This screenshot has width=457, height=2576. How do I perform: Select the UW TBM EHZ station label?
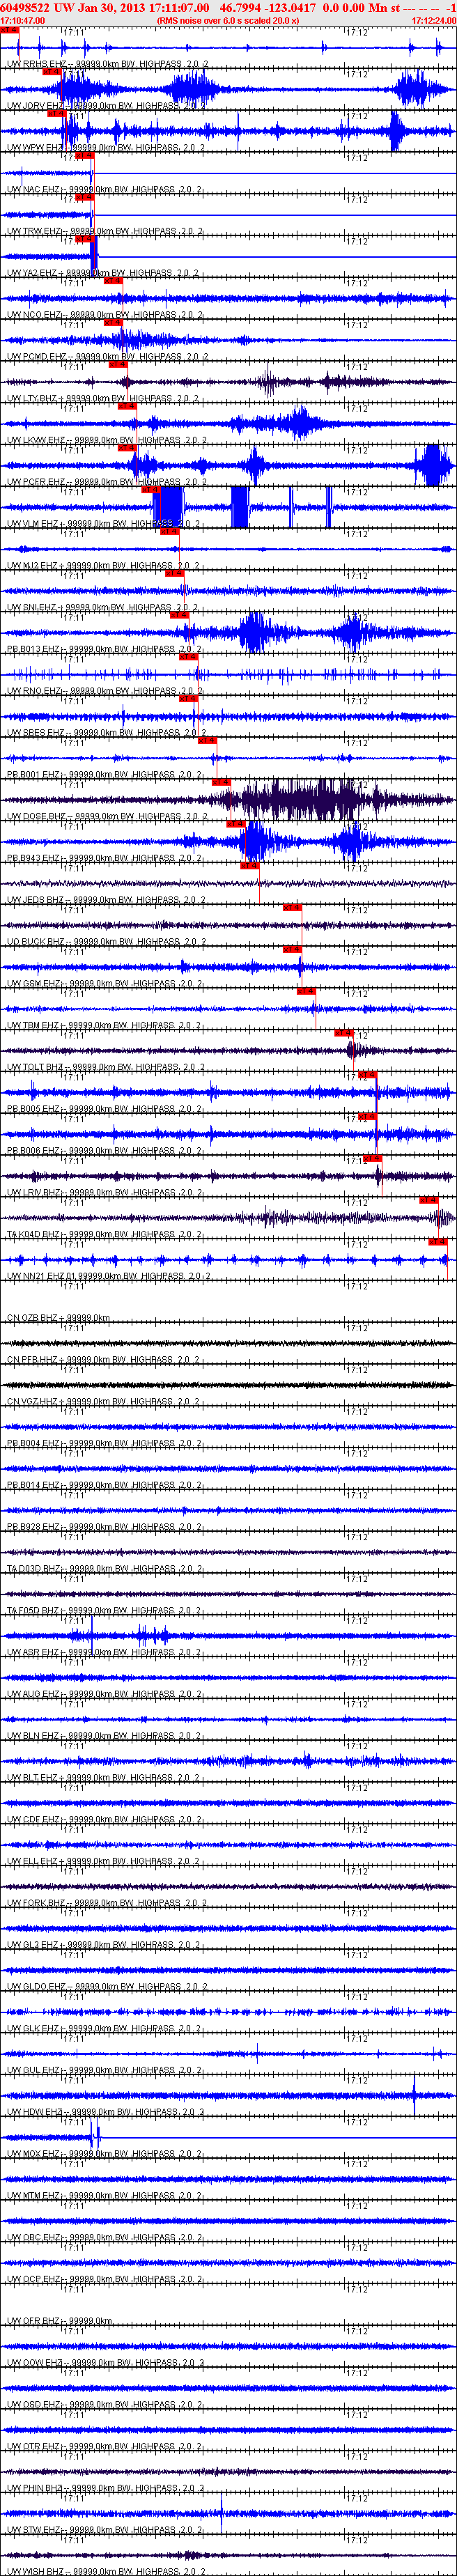click(x=105, y=1026)
